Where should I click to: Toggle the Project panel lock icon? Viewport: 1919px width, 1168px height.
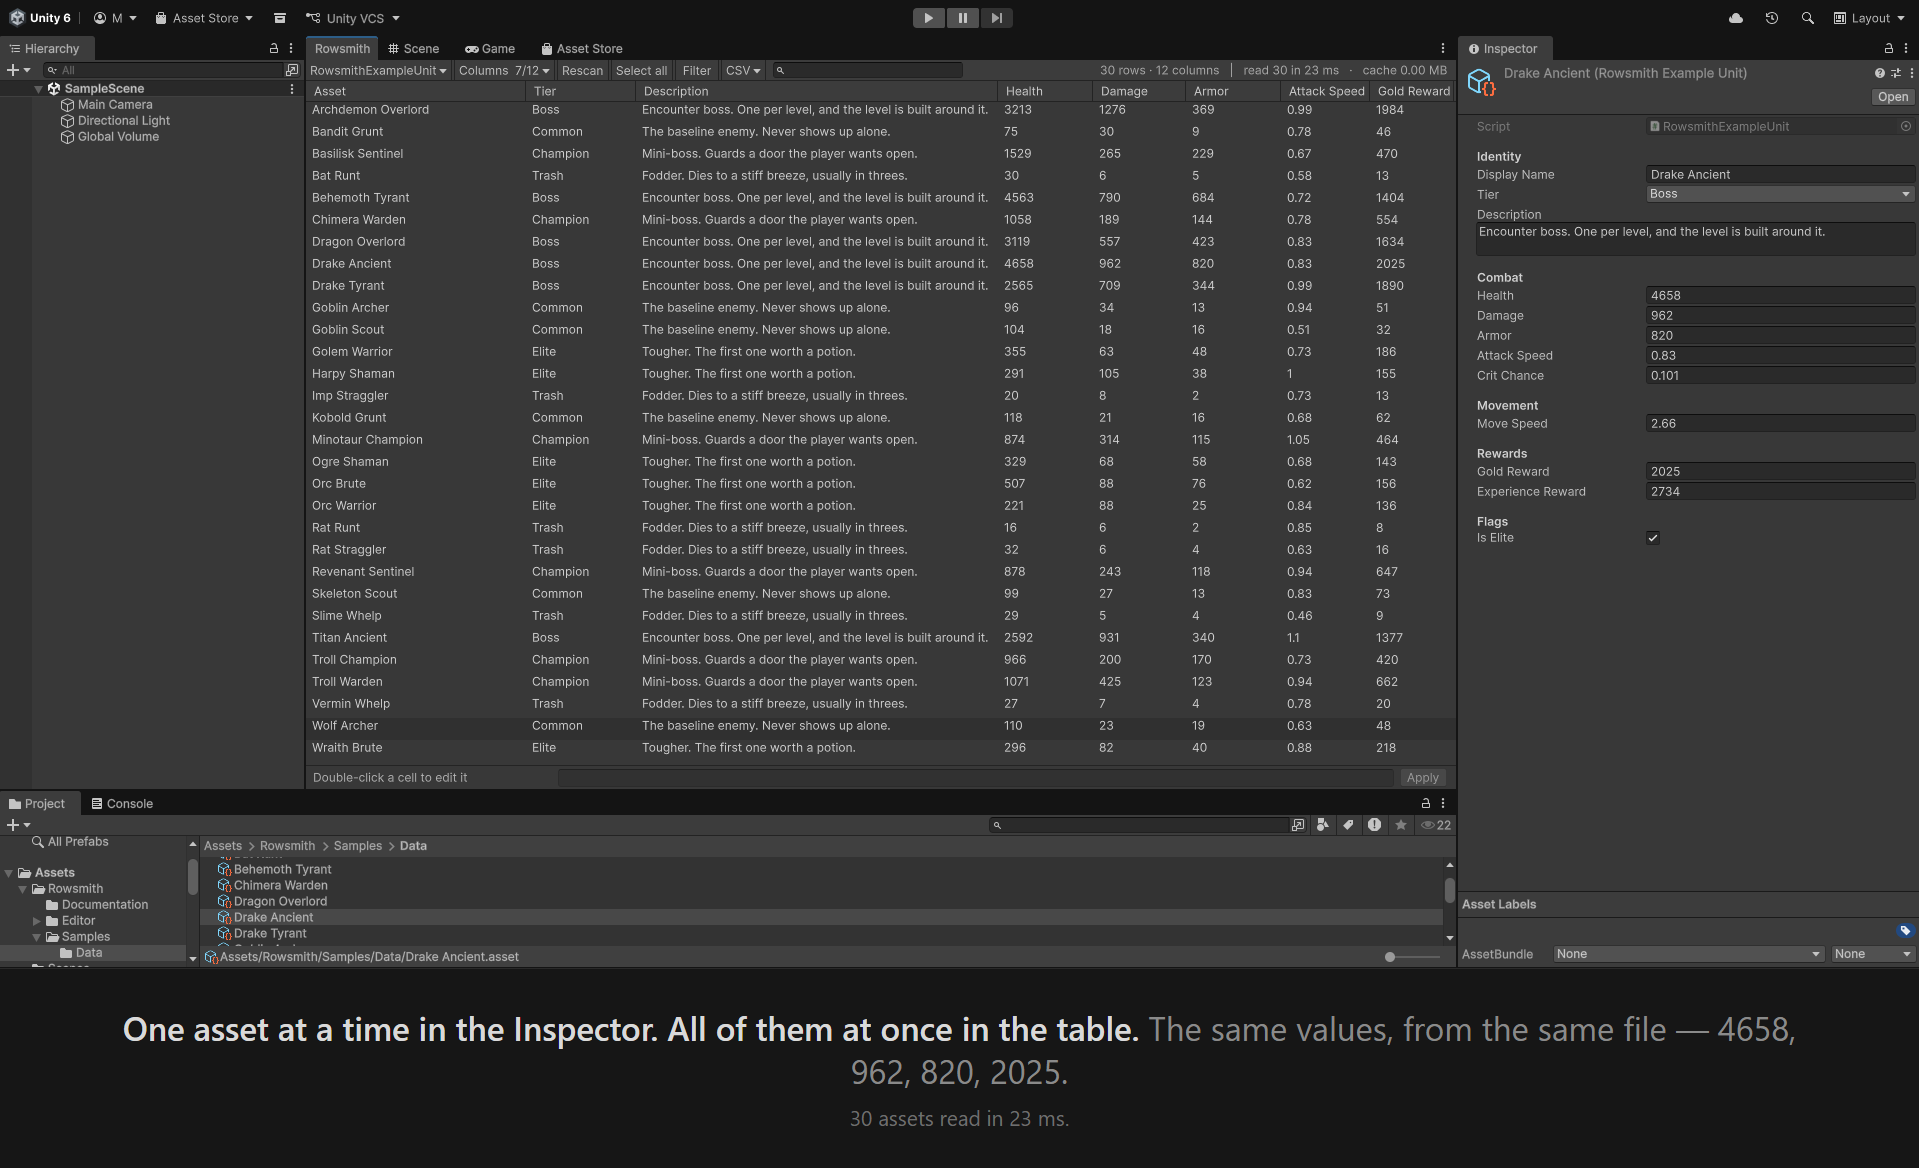1425,803
